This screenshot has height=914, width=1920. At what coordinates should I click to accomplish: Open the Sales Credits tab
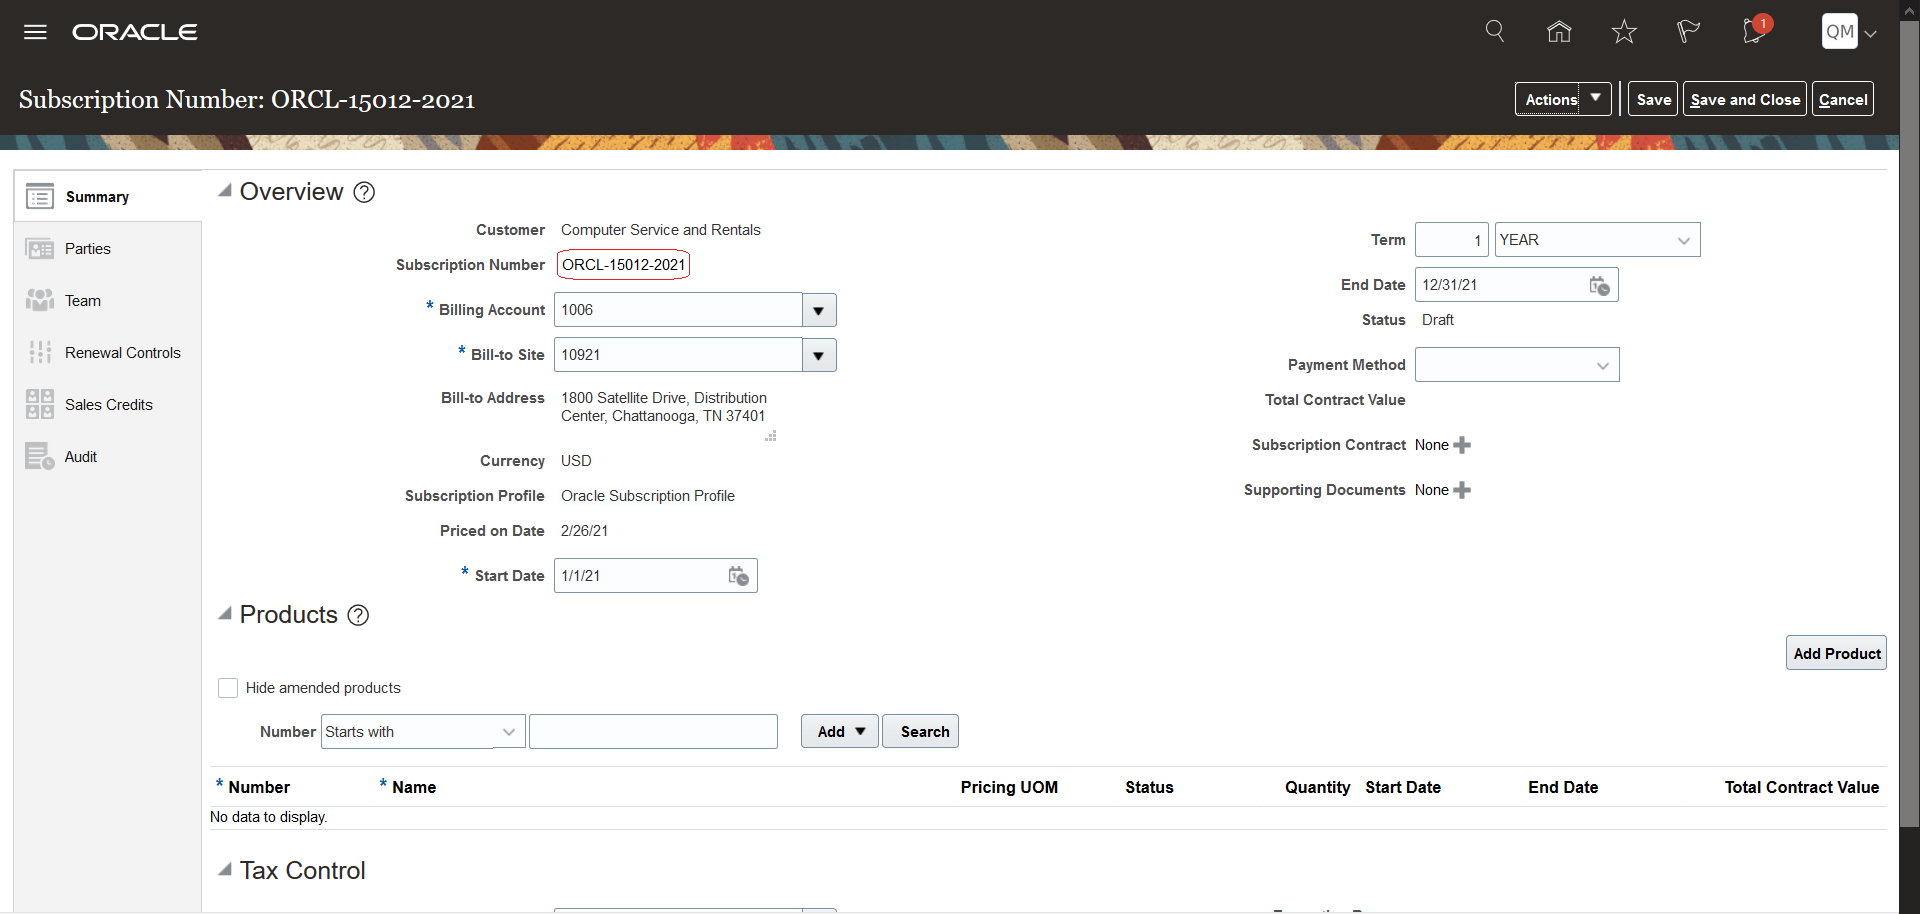click(108, 404)
